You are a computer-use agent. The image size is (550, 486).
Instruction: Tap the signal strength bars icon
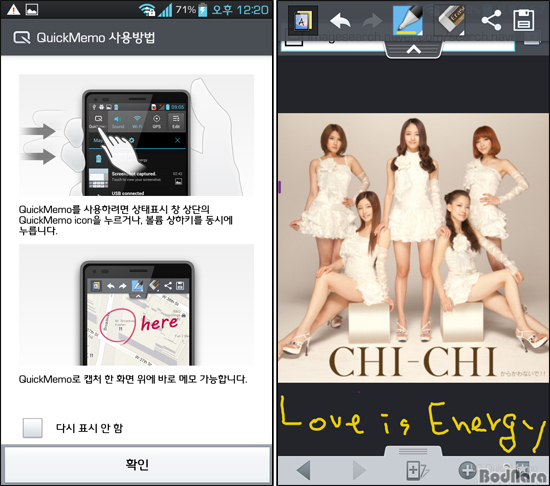[x=165, y=10]
